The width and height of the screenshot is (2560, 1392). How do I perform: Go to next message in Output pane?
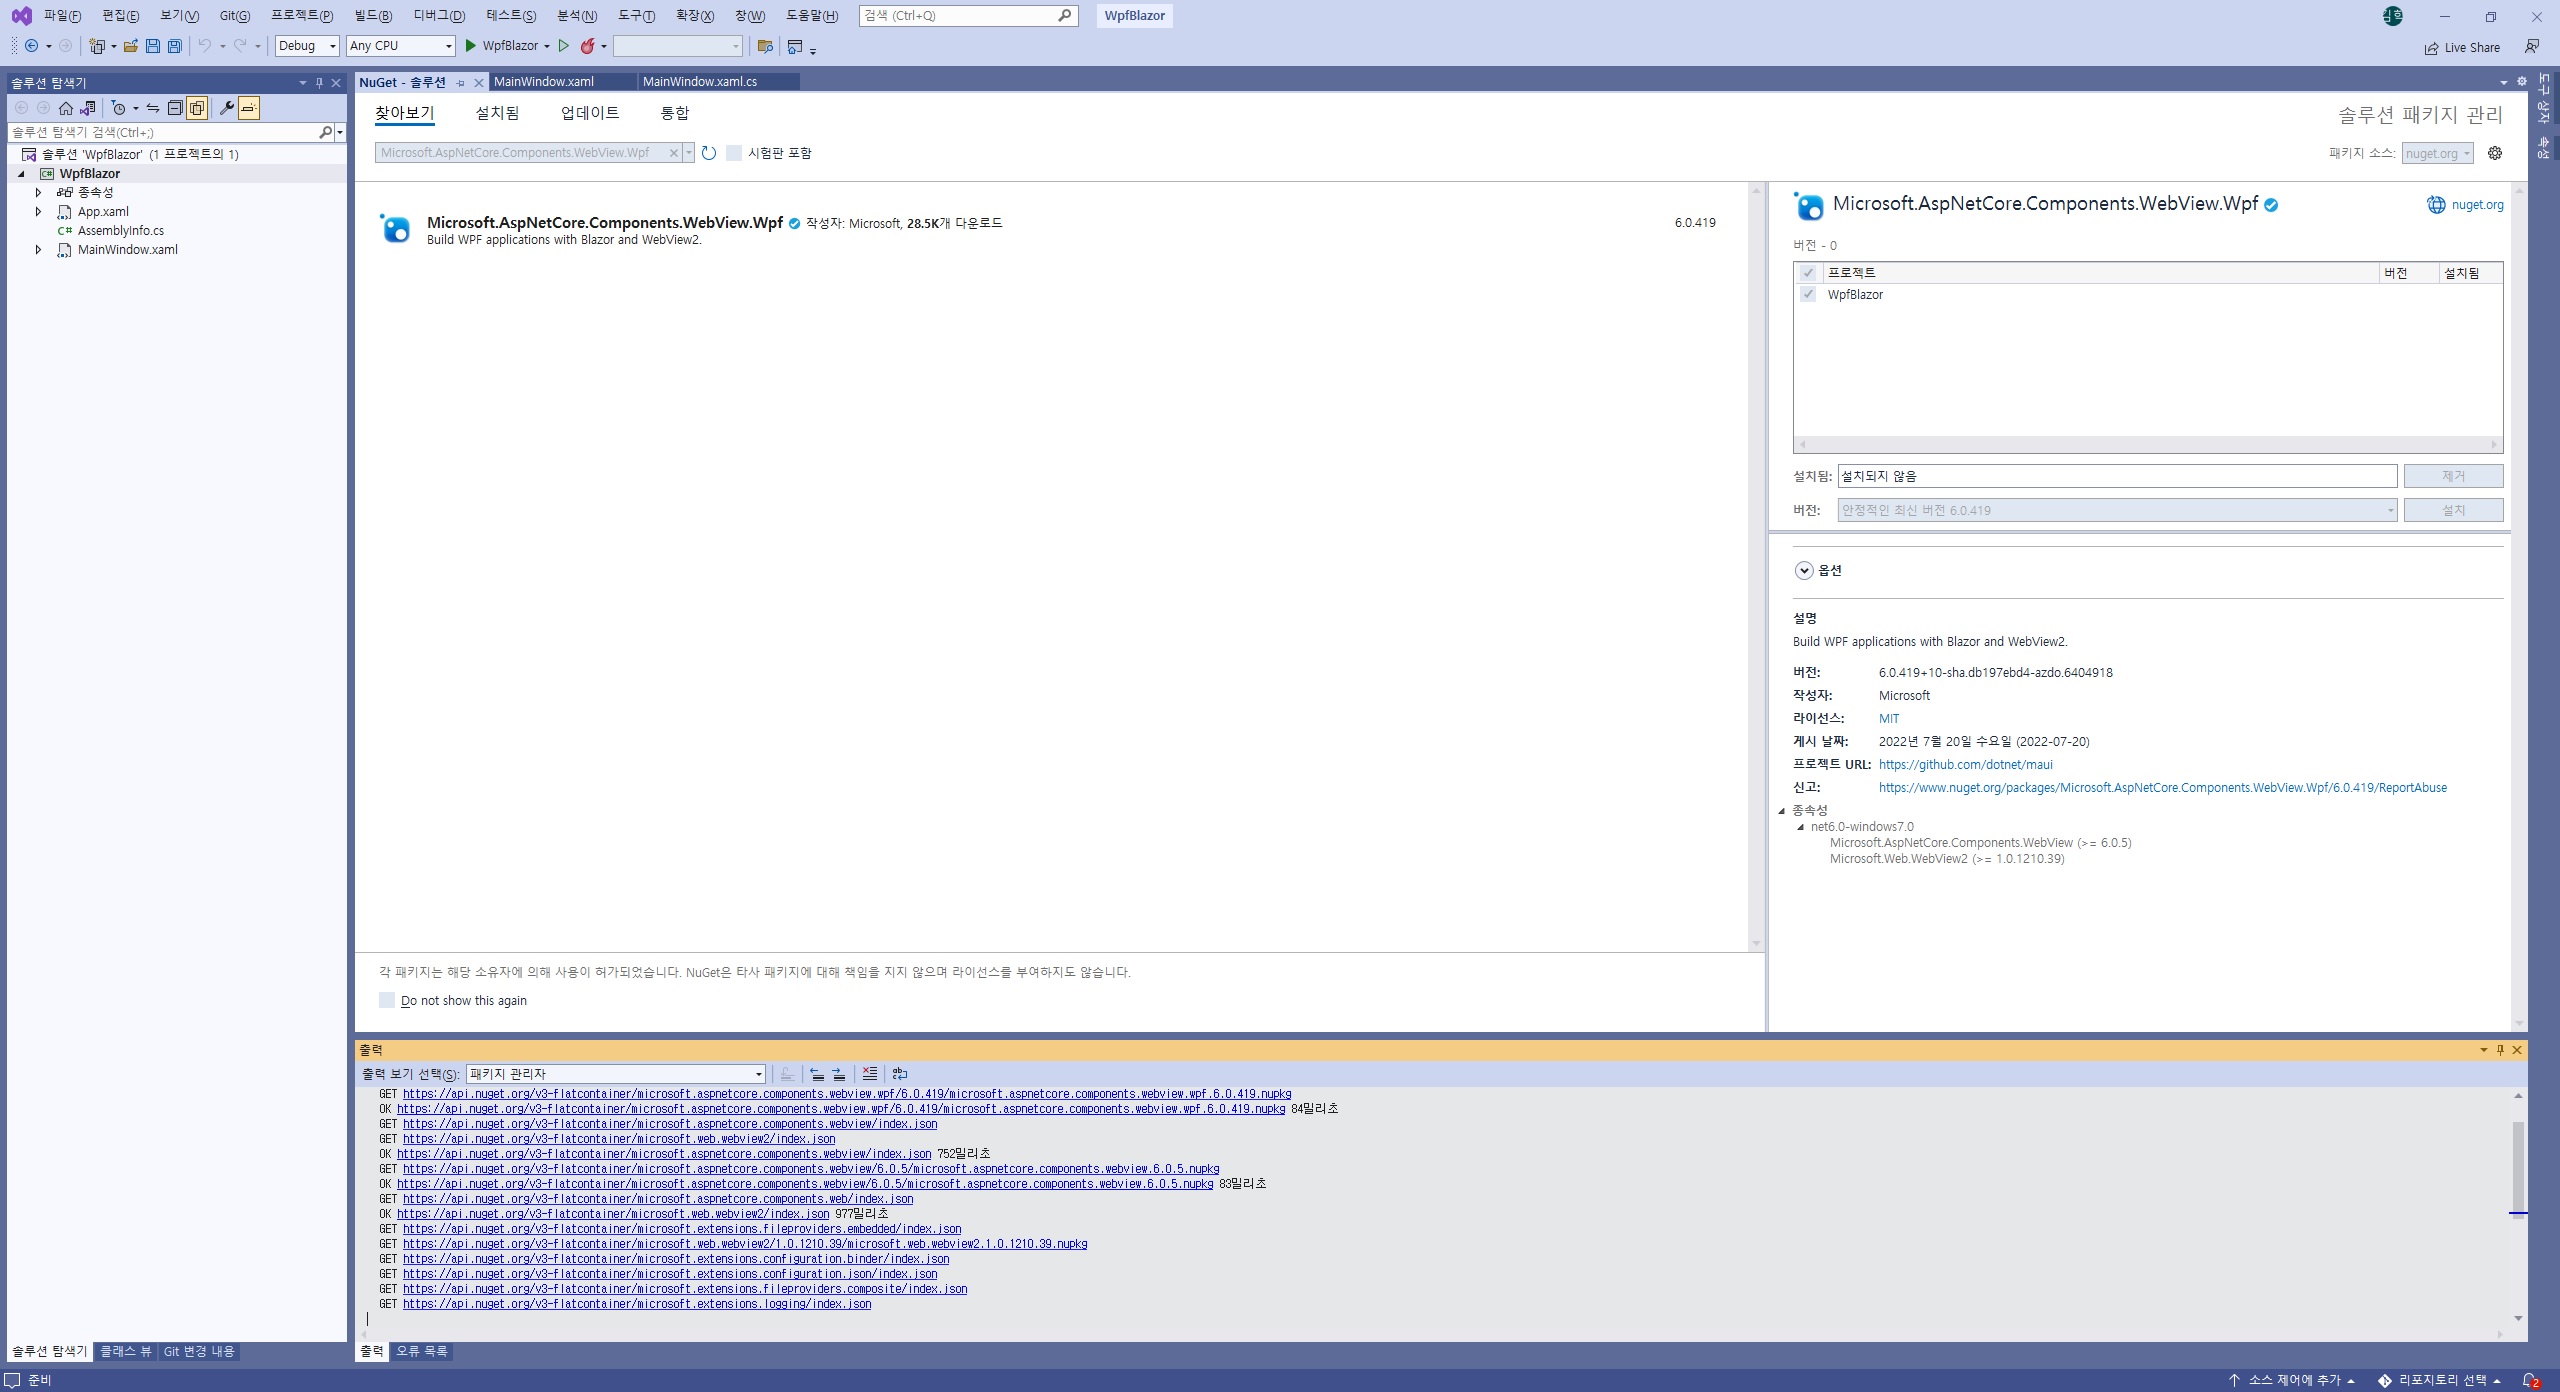839,1074
